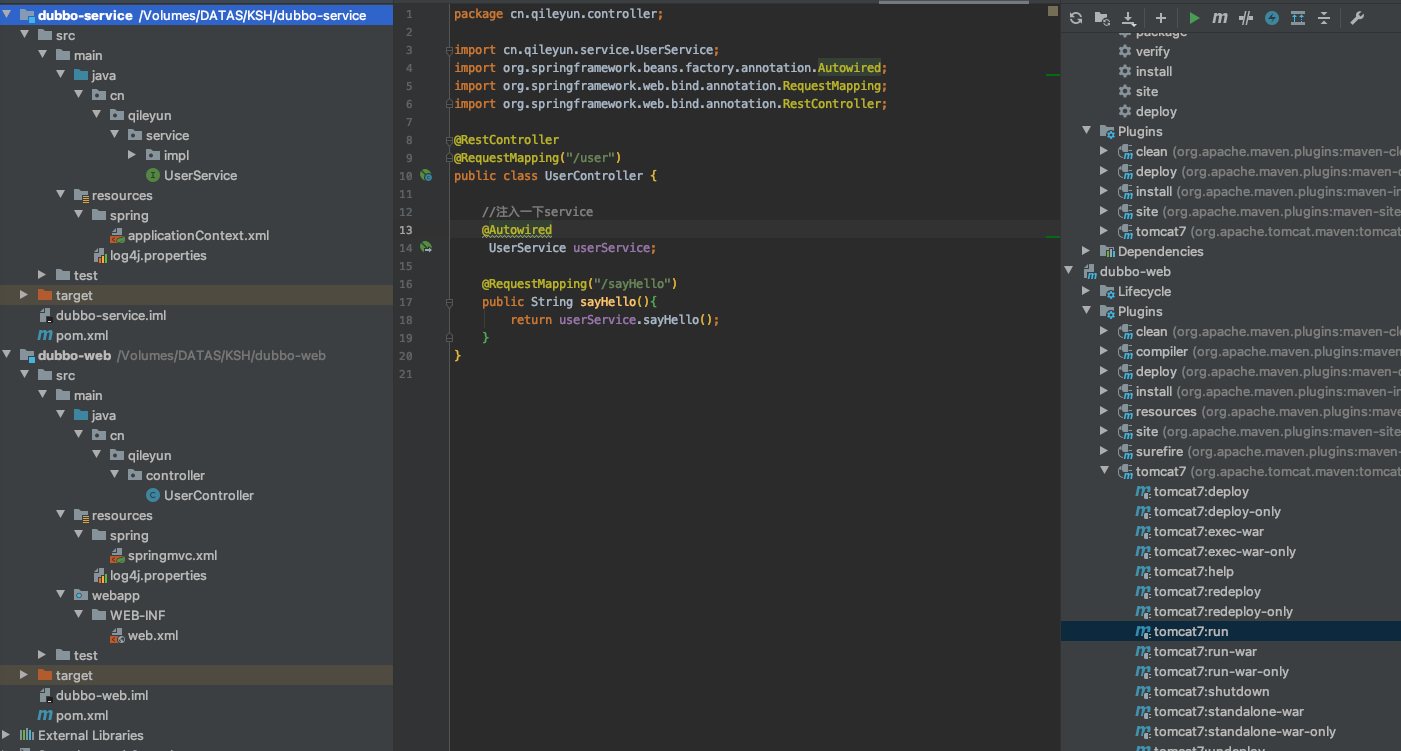Toggle Skip Tests mode lightning icon

[x=1272, y=18]
